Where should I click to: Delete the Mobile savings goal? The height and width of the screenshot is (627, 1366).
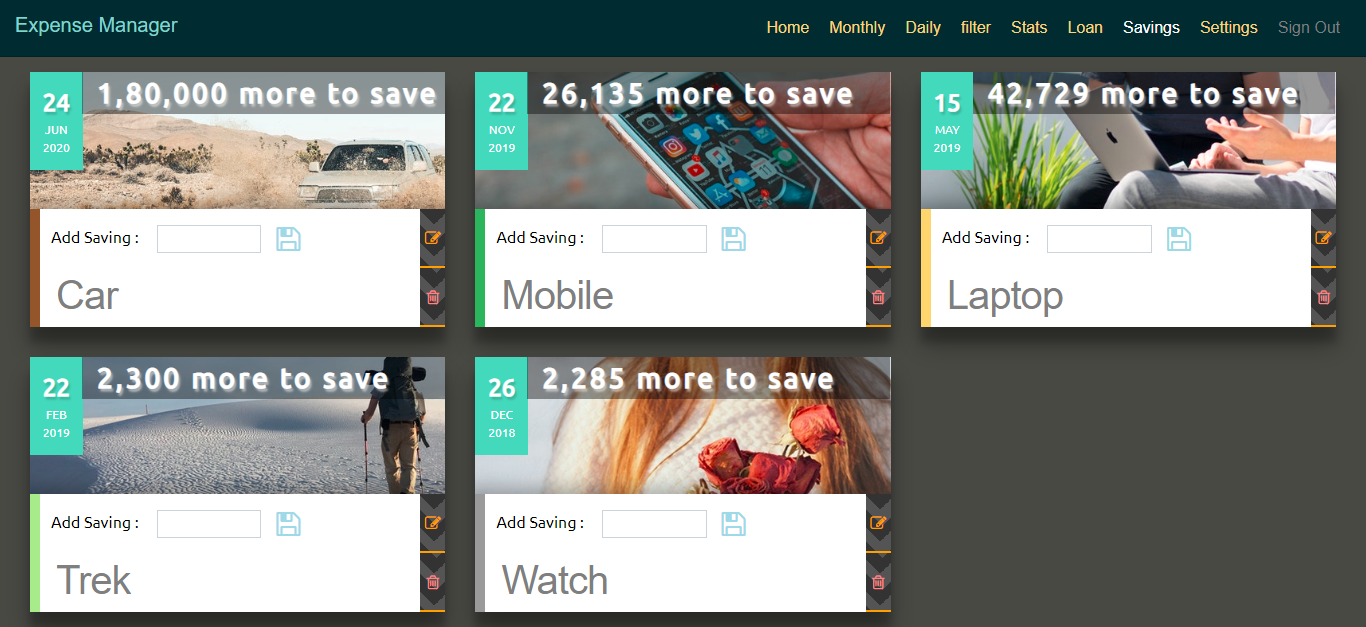[x=878, y=297]
